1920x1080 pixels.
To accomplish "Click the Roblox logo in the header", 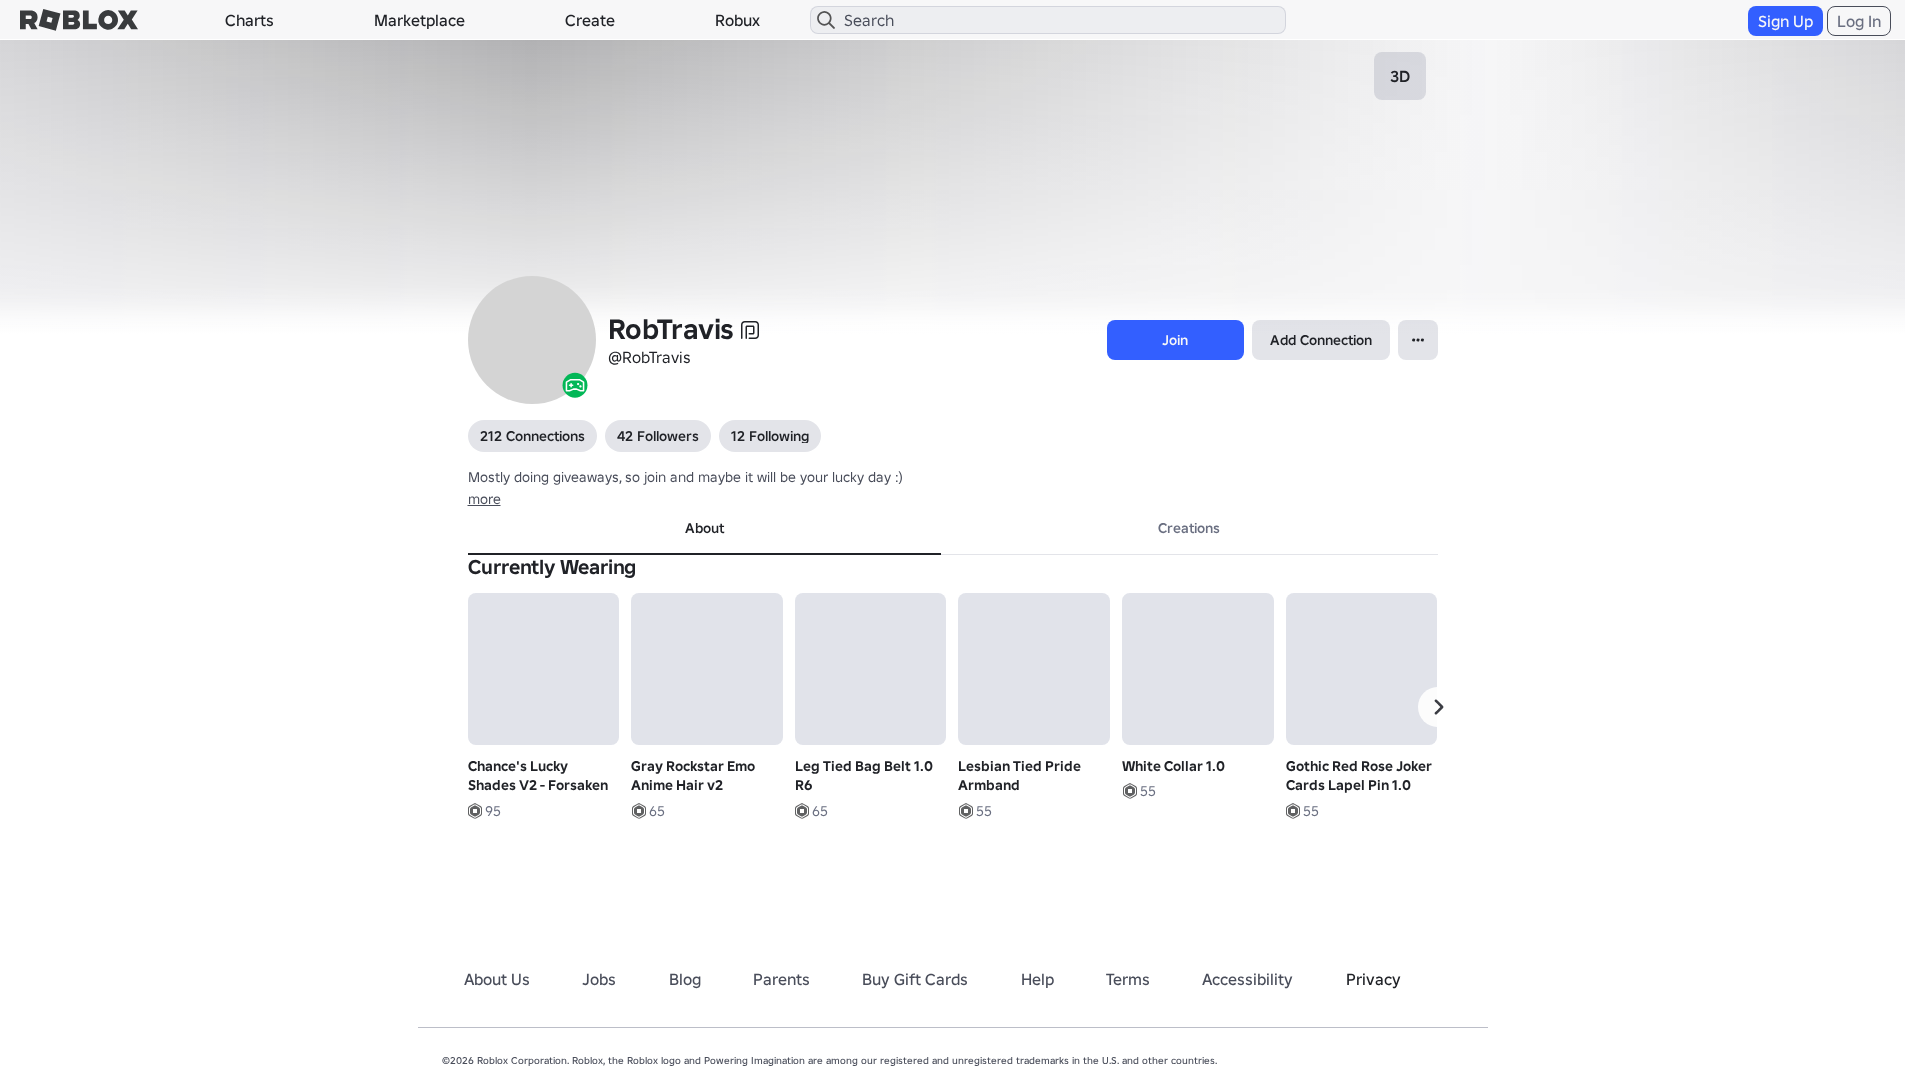I will pyautogui.click(x=79, y=20).
